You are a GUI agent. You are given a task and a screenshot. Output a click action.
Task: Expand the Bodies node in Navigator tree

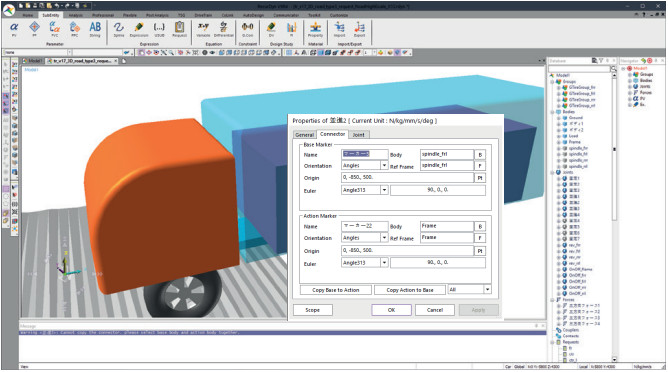pyautogui.click(x=630, y=80)
